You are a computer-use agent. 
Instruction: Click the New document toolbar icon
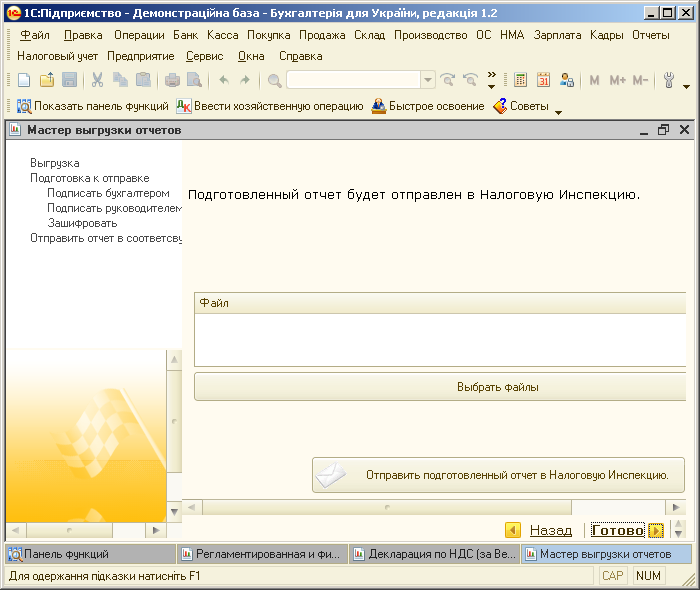[24, 80]
